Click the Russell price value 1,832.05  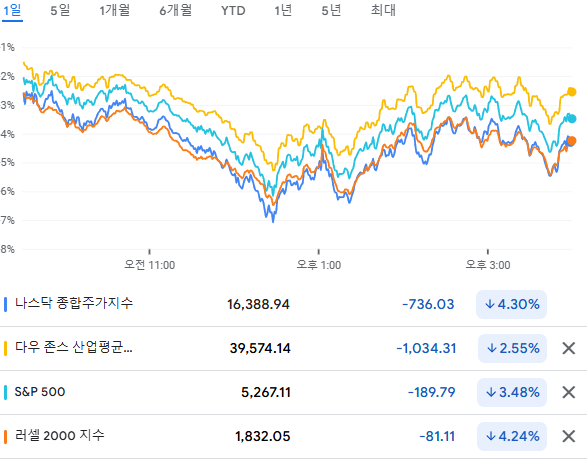(x=262, y=436)
